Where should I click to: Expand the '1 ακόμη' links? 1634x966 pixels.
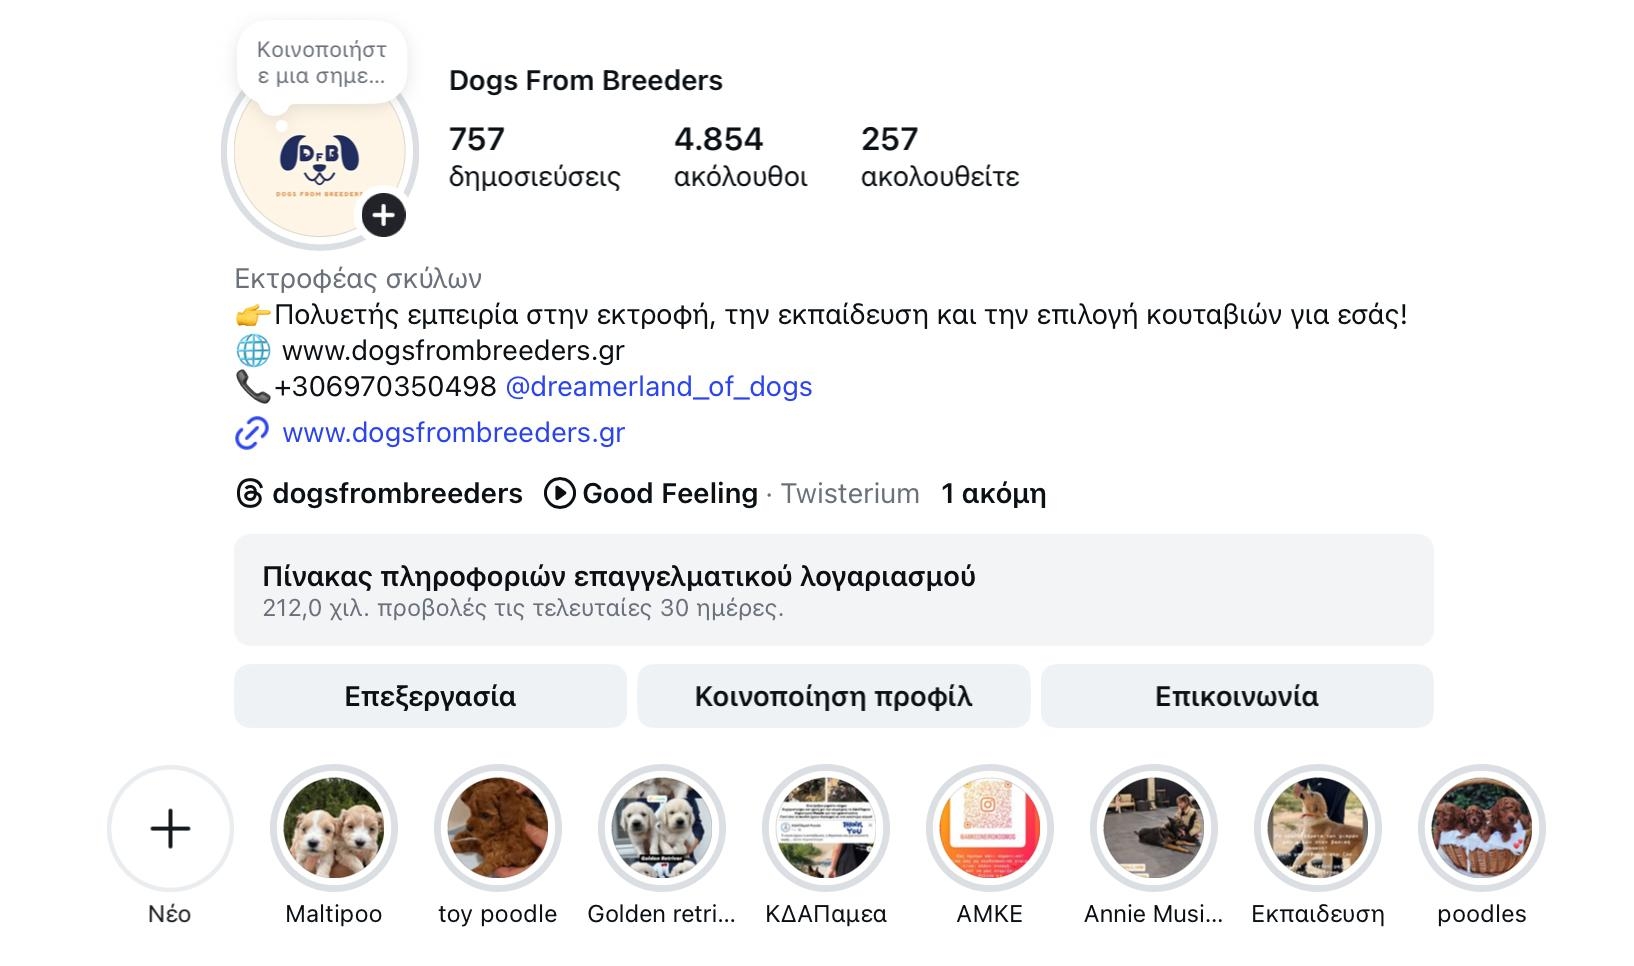tap(993, 493)
